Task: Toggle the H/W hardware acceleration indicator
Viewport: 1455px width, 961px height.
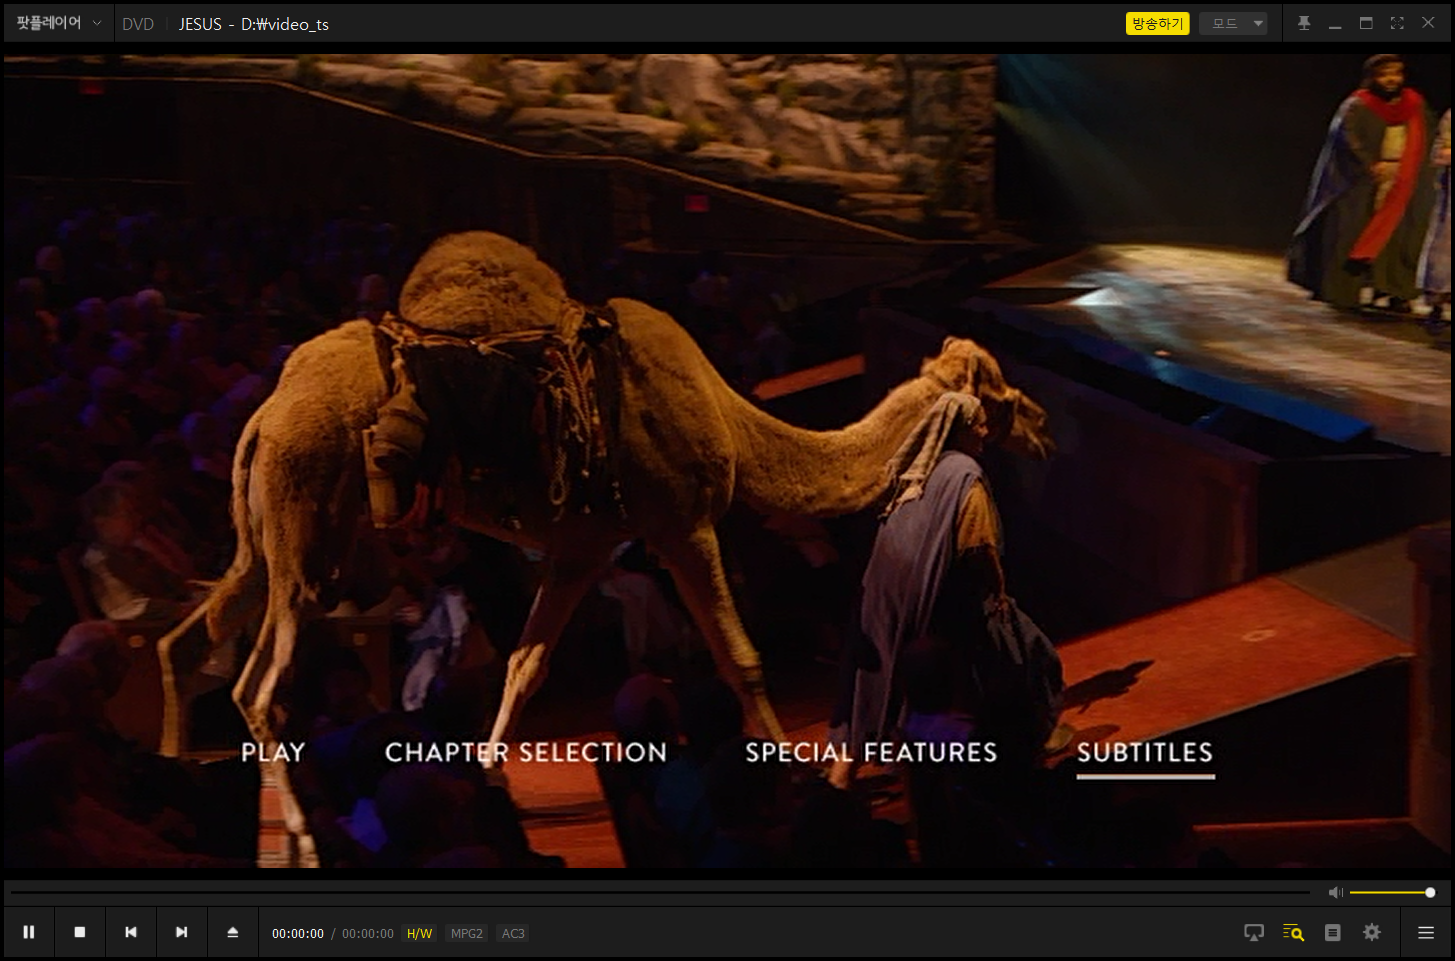Action: pyautogui.click(x=420, y=934)
